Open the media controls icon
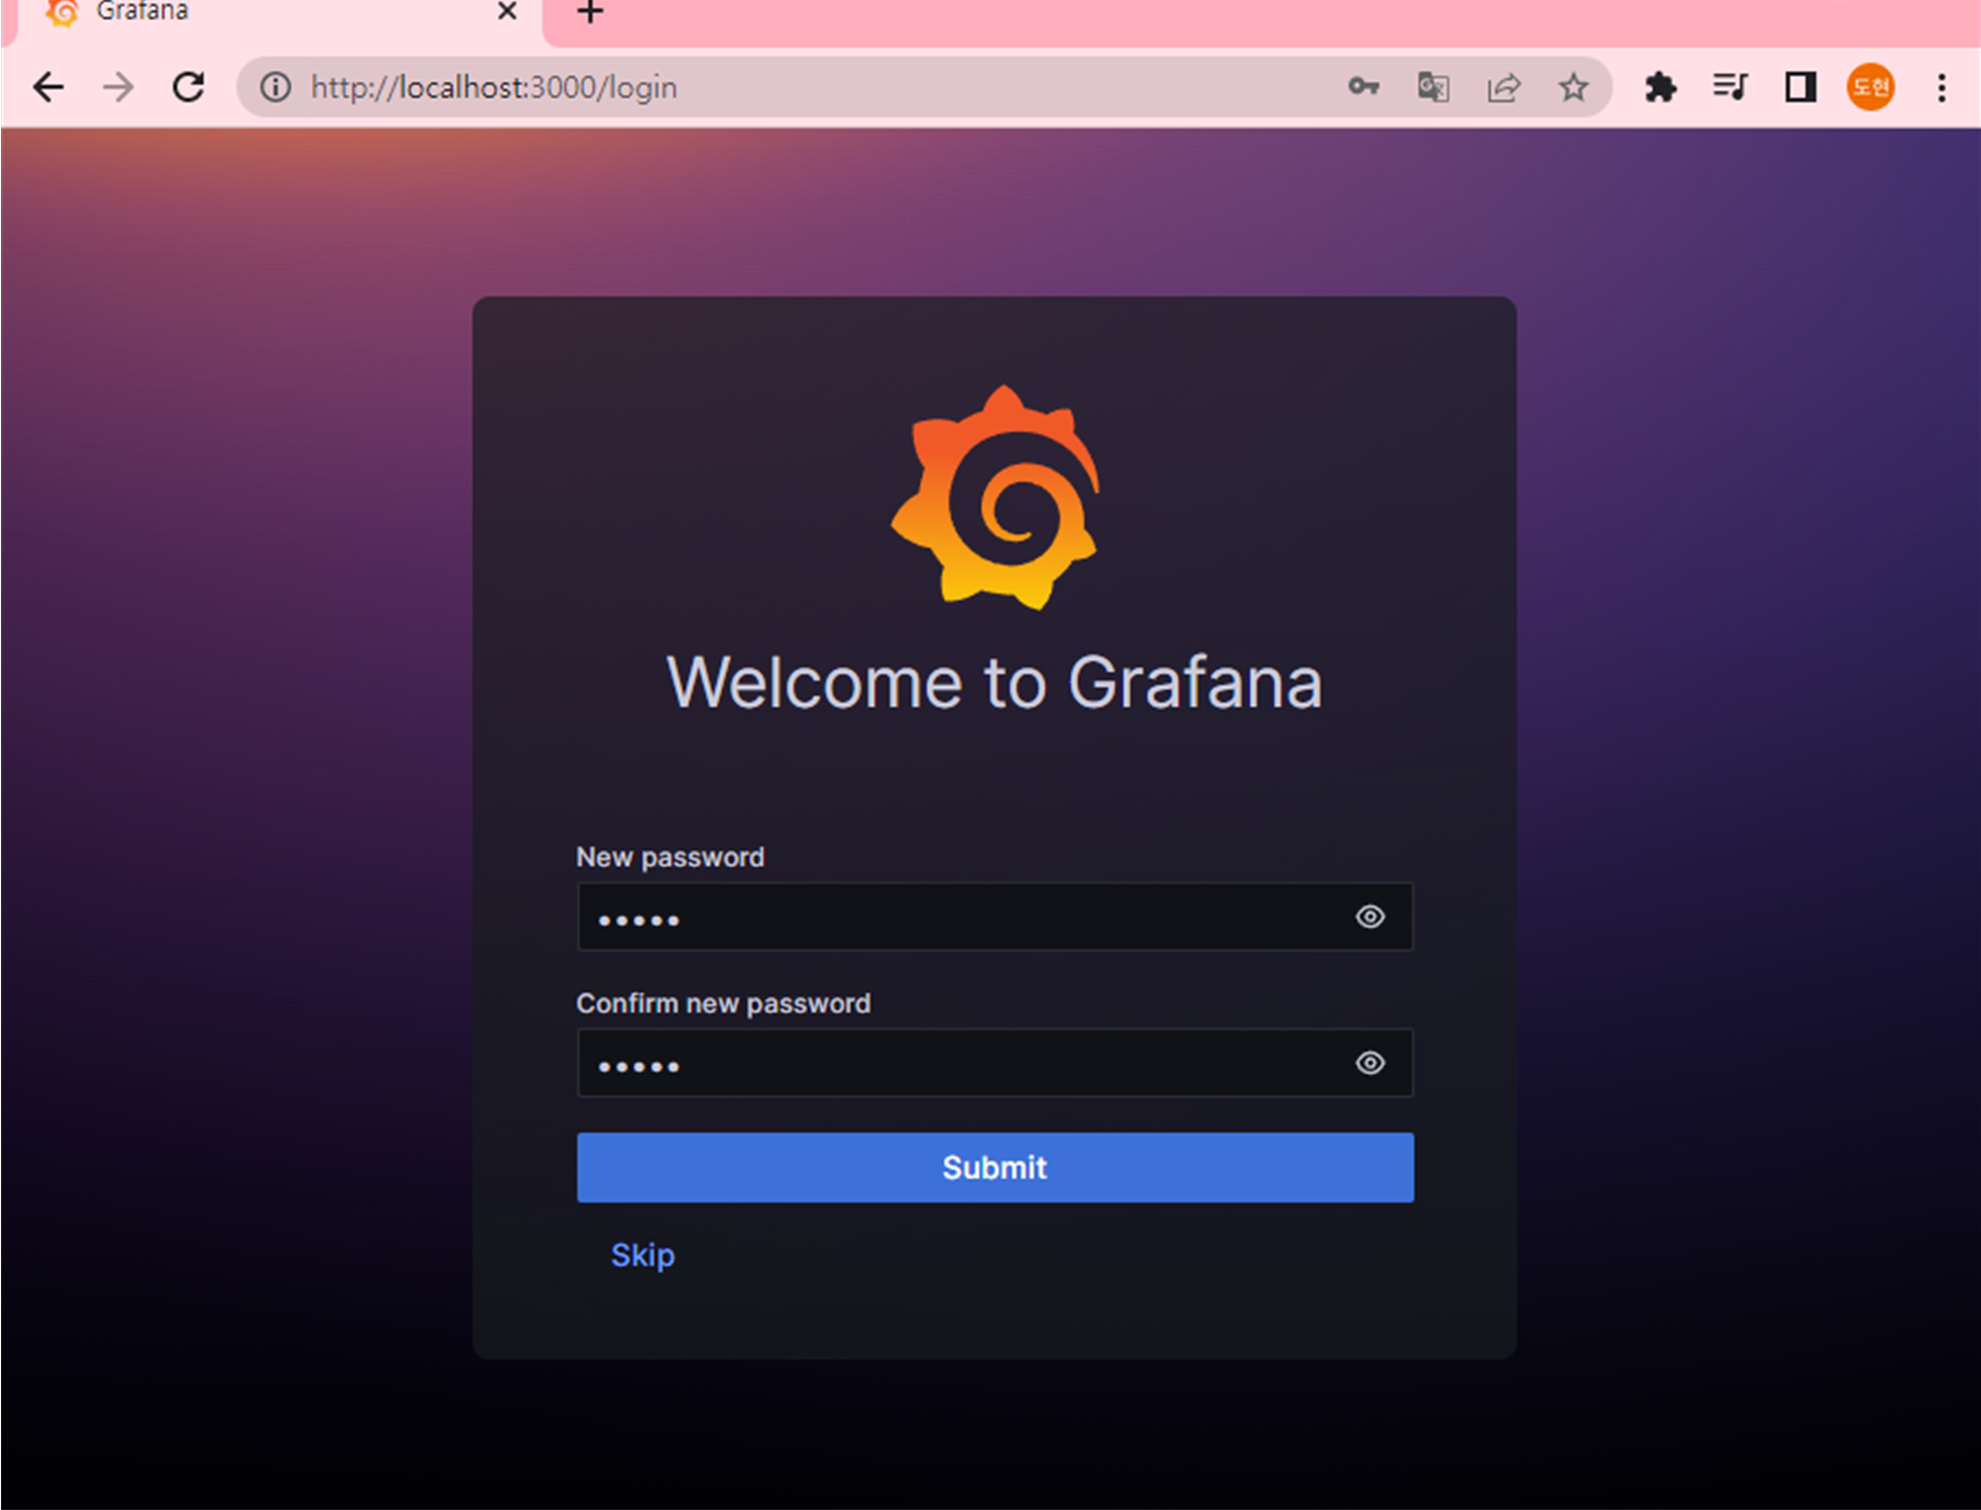The height and width of the screenshot is (1510, 1981). pyautogui.click(x=1730, y=87)
